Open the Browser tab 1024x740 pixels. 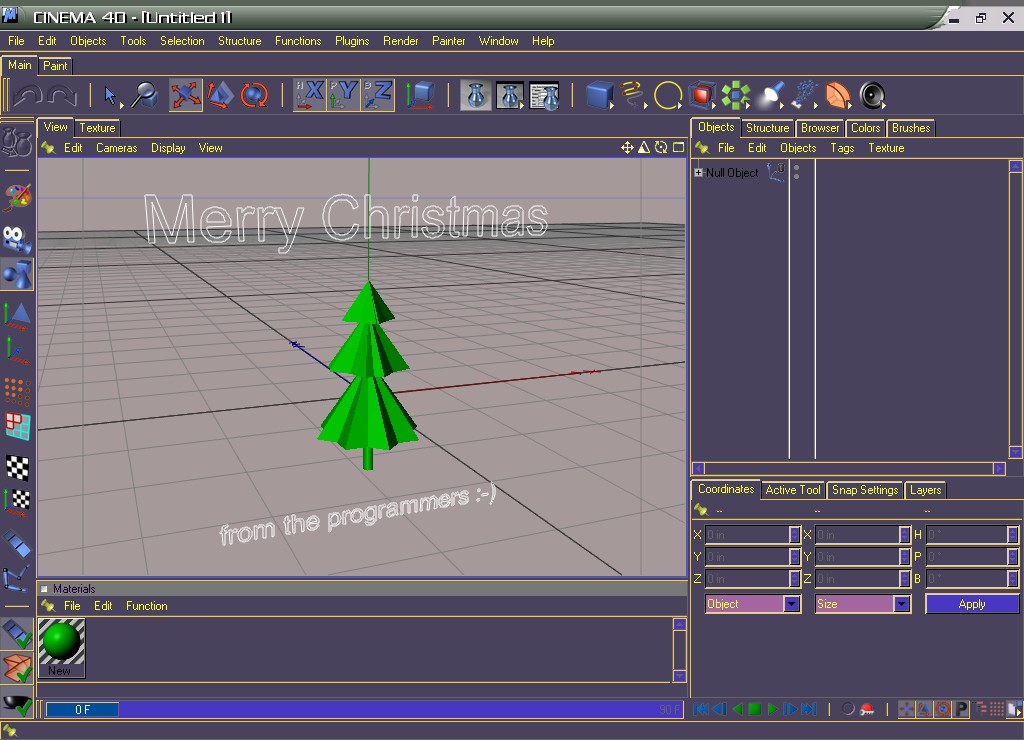820,128
